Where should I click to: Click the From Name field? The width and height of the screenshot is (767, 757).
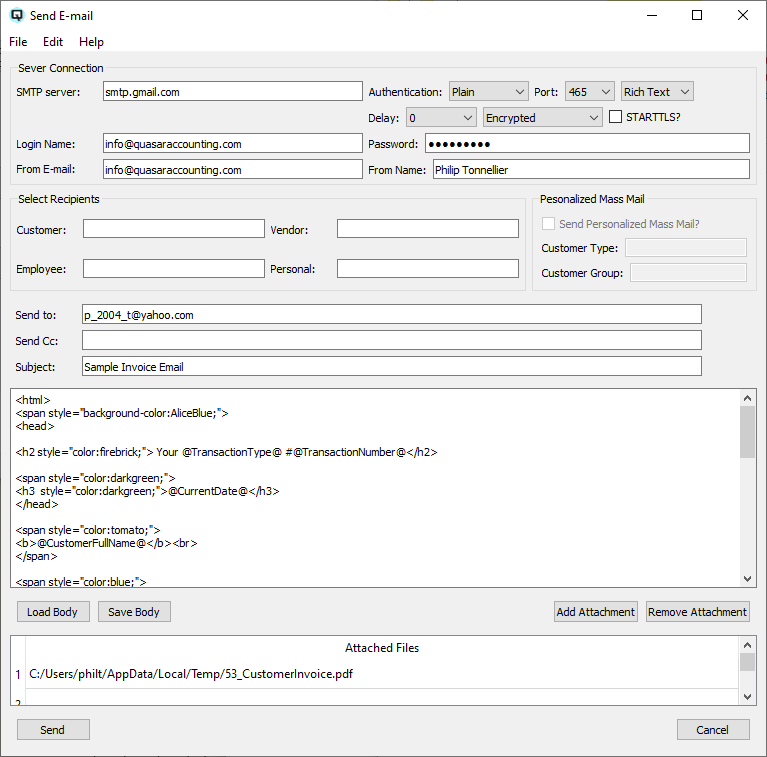click(x=591, y=169)
